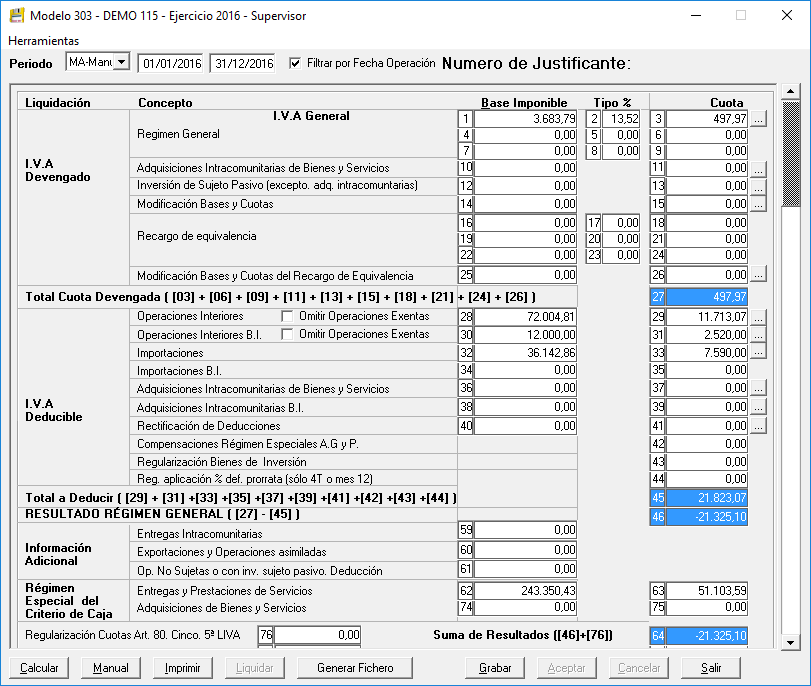This screenshot has height=686, width=811.
Task: Click the scrollbar up arrow
Action: point(790,92)
